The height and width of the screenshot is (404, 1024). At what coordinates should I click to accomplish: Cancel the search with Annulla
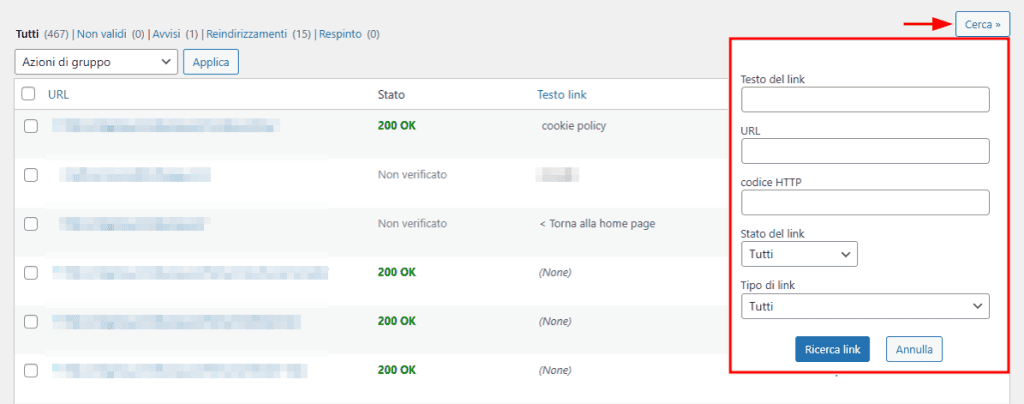click(914, 349)
